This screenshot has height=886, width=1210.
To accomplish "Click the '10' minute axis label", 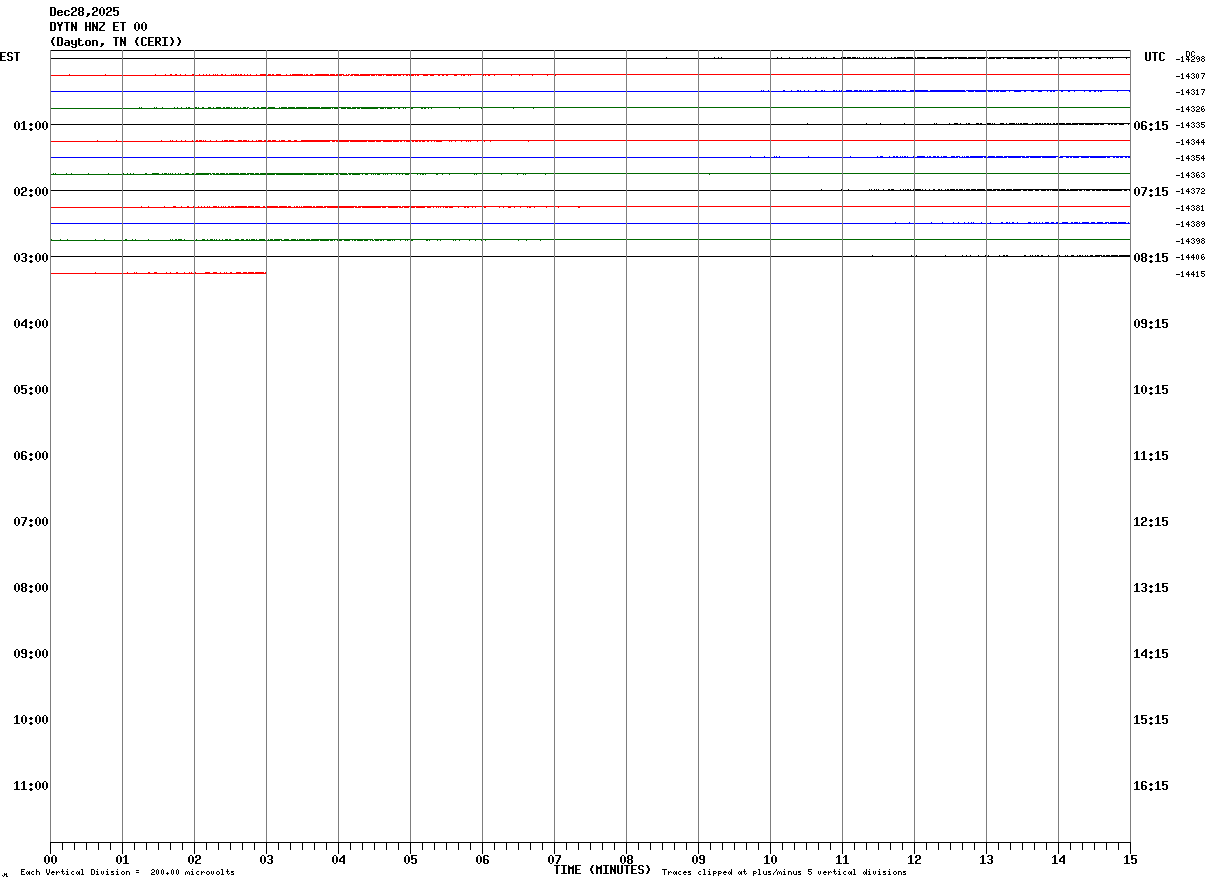I will point(770,859).
